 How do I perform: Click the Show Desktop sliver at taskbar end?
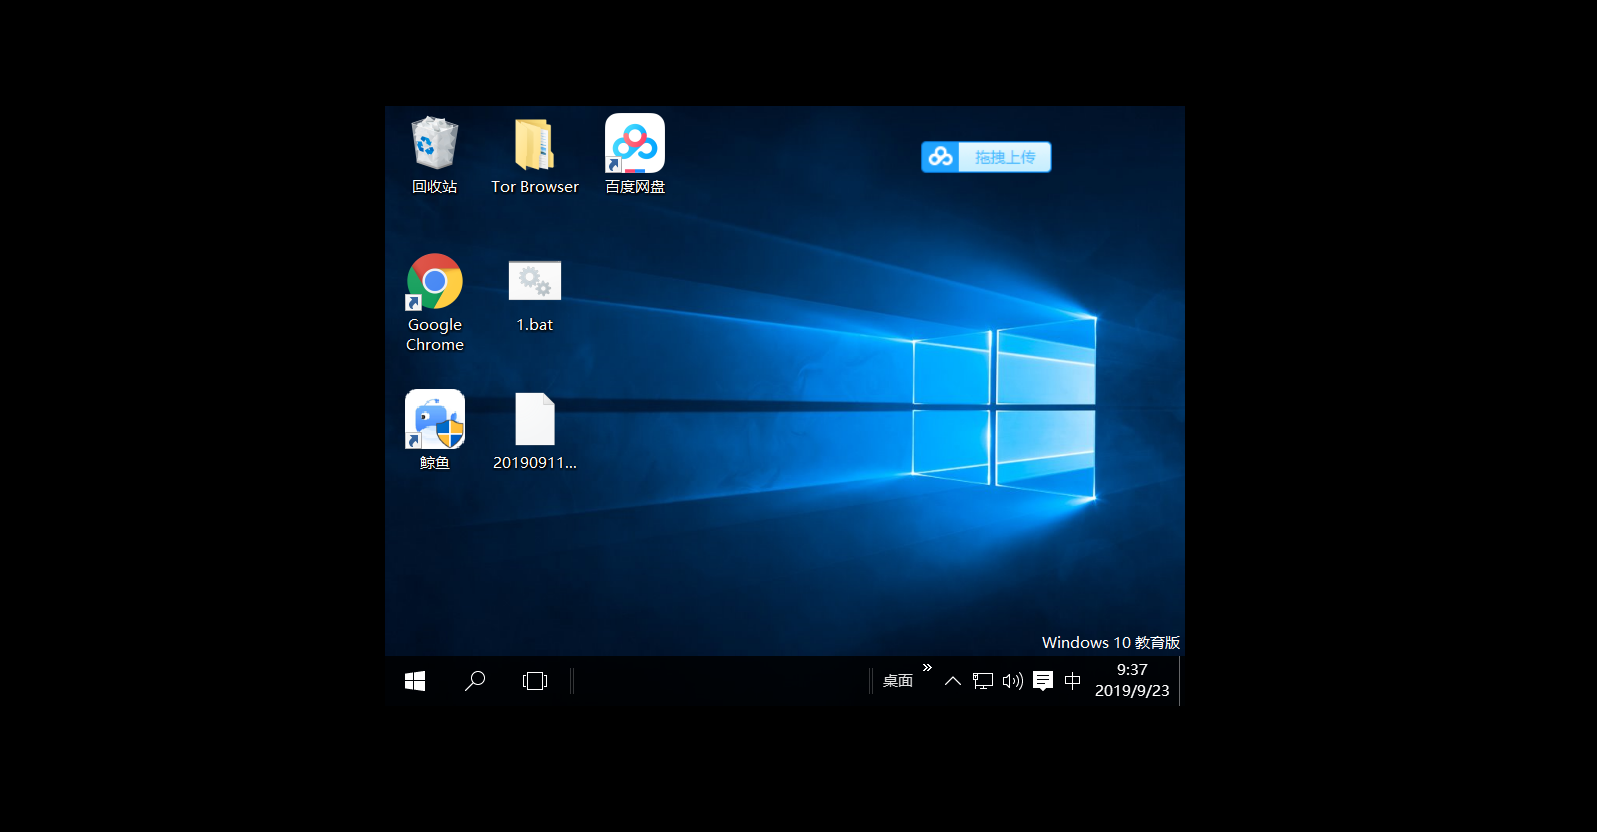[1182, 681]
